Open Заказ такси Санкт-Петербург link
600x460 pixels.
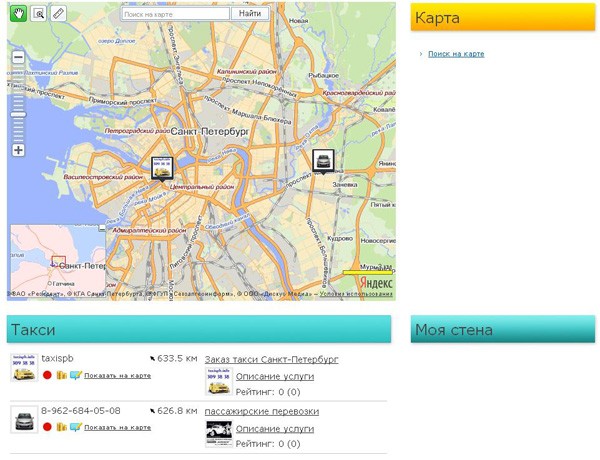click(x=271, y=359)
